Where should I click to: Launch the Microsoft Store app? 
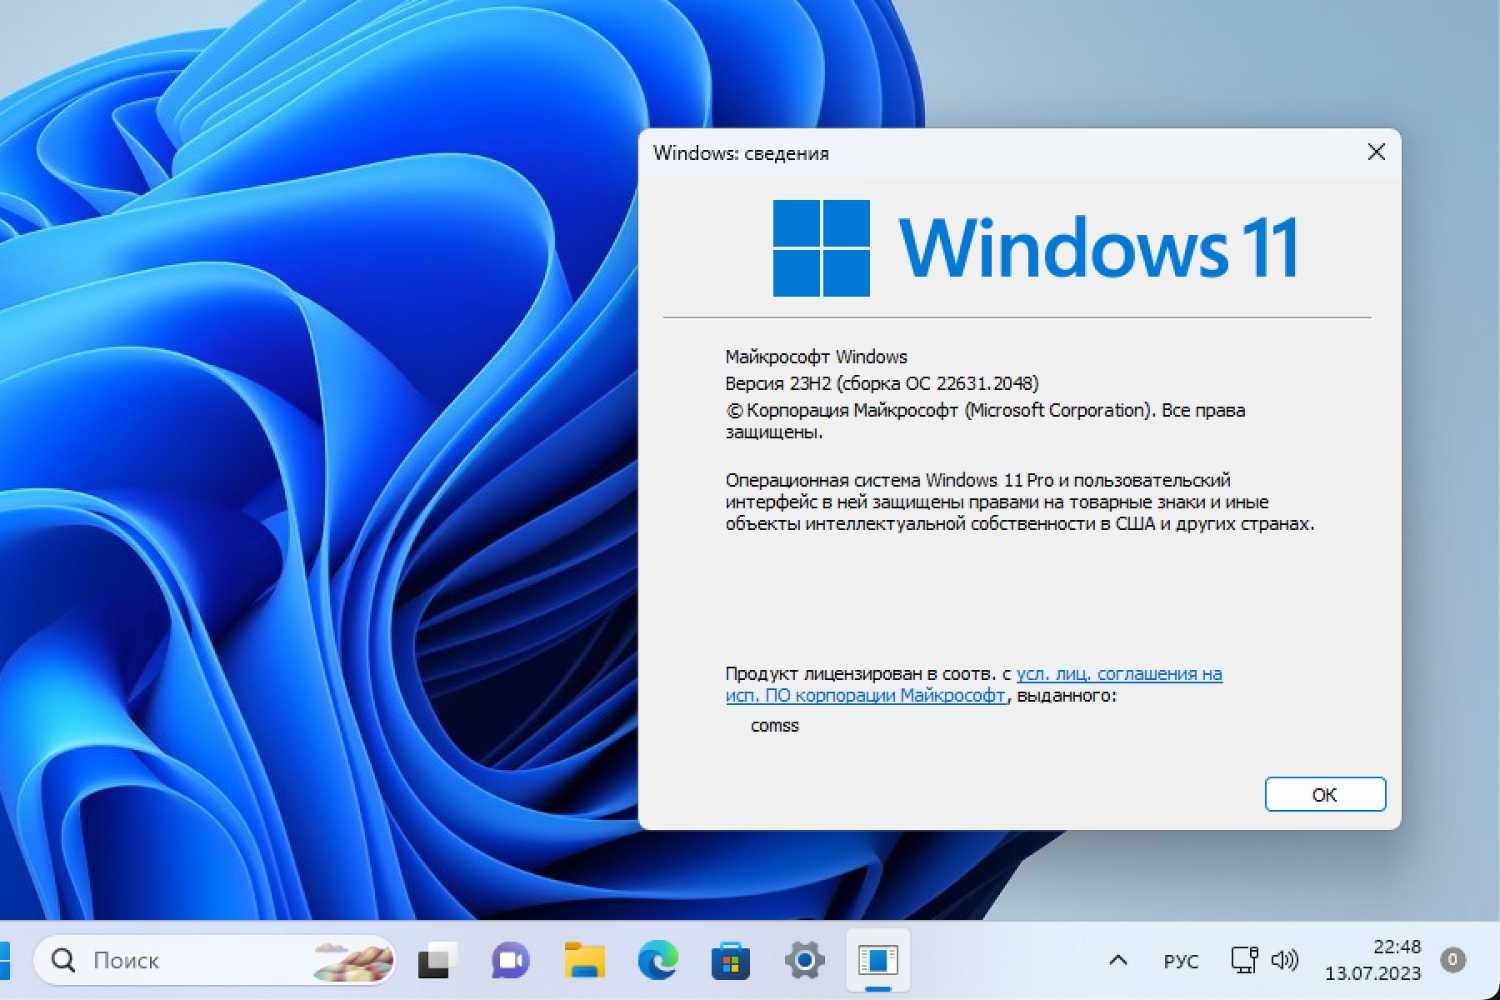pos(731,961)
